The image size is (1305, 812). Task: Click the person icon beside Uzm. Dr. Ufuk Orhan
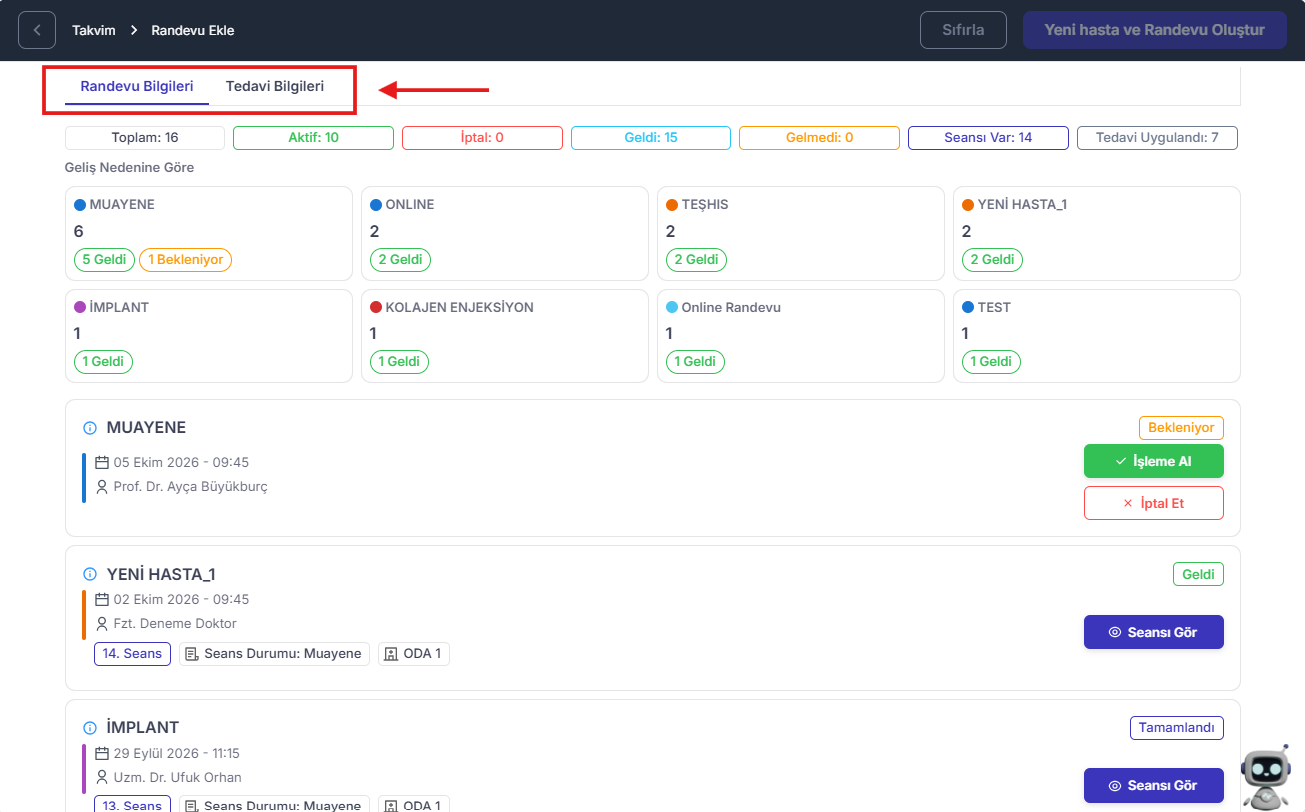click(101, 778)
